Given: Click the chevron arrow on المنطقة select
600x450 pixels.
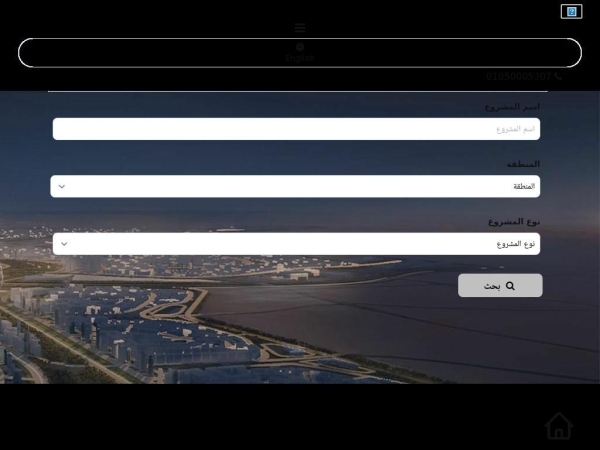Looking at the screenshot, I should tap(62, 186).
